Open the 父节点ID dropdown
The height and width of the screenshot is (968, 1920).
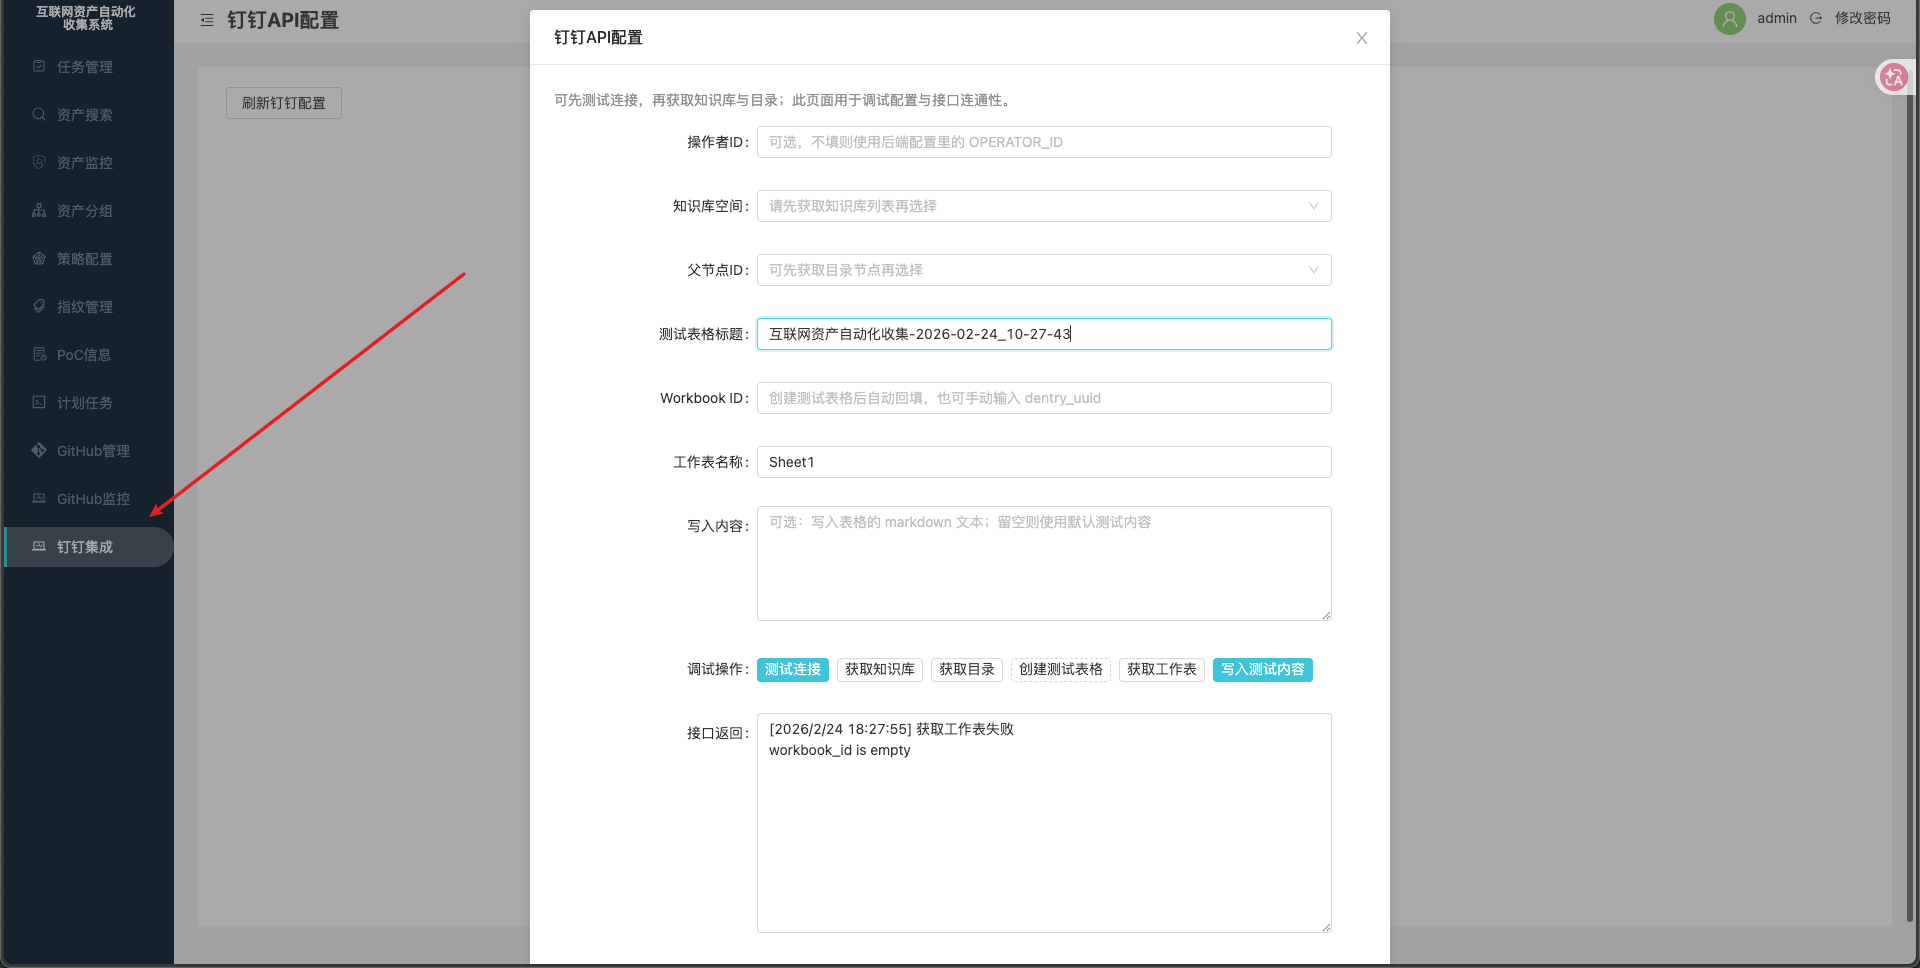tap(1044, 270)
